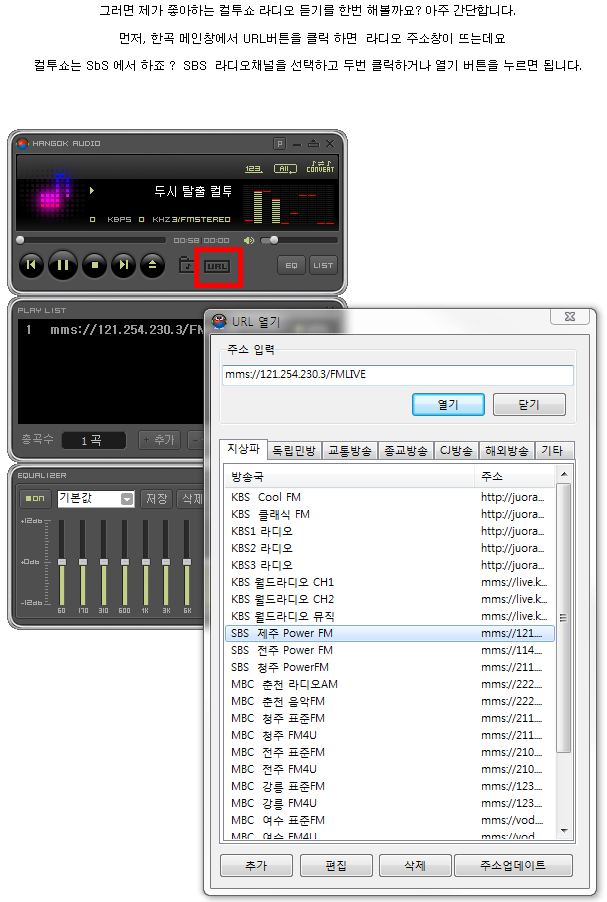Select the KBS Cool FM row
Viewport: 607px width, 902px height.
click(390, 497)
